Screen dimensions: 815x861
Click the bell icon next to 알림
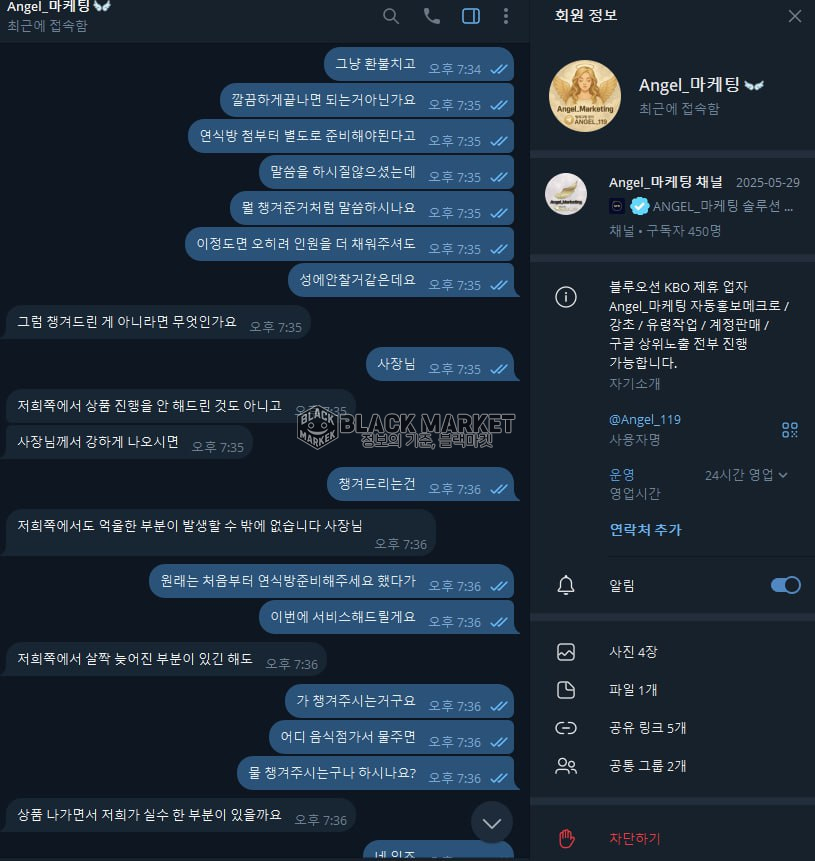pyautogui.click(x=566, y=585)
